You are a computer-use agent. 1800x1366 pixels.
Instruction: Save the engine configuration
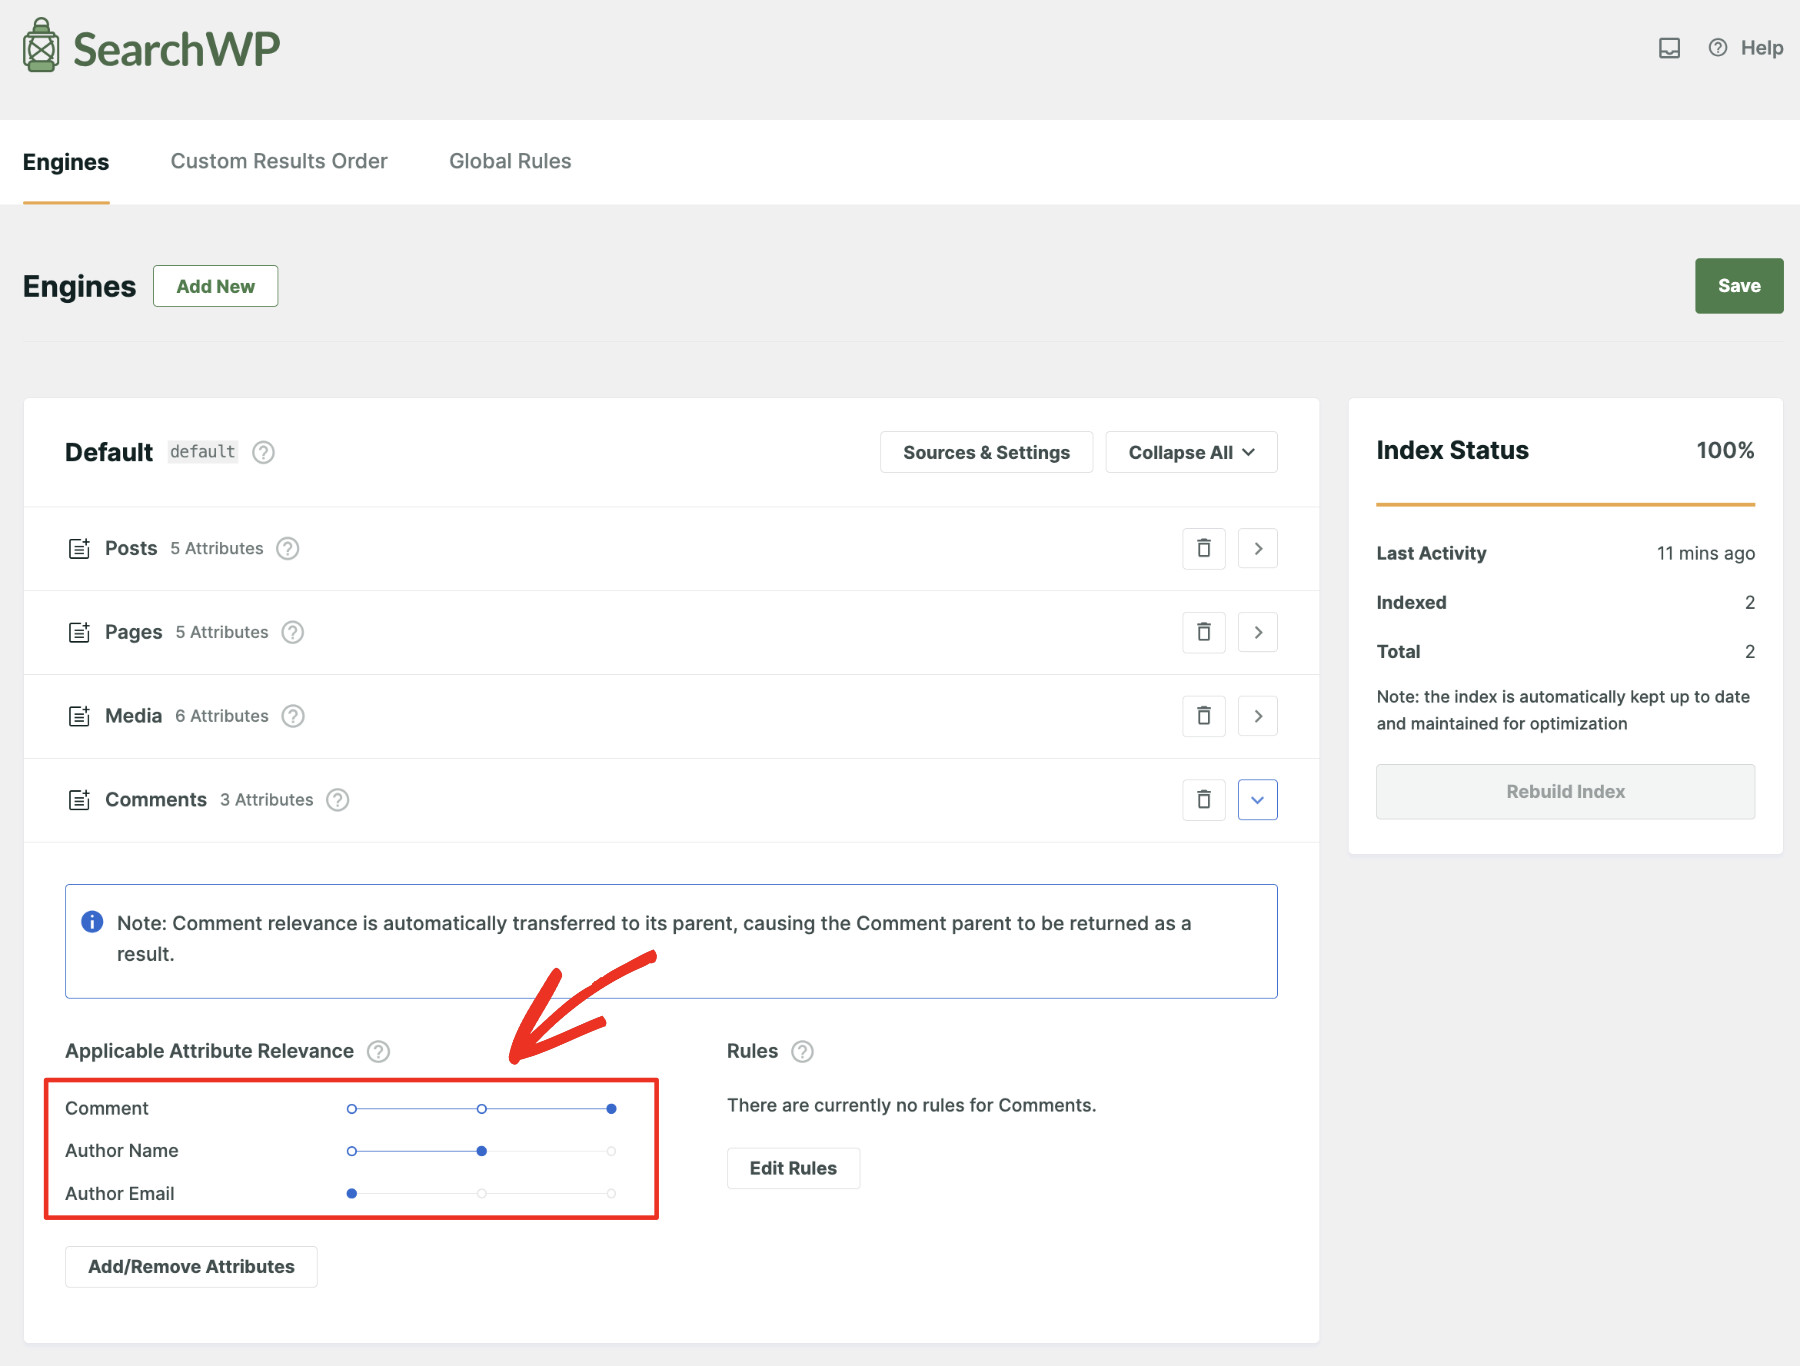(1738, 286)
